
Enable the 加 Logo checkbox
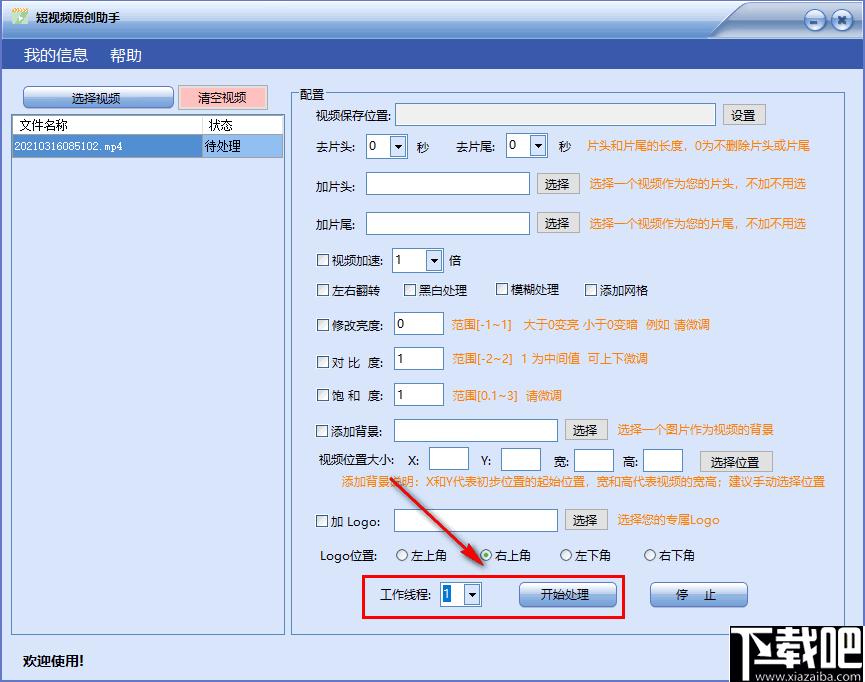tap(322, 521)
